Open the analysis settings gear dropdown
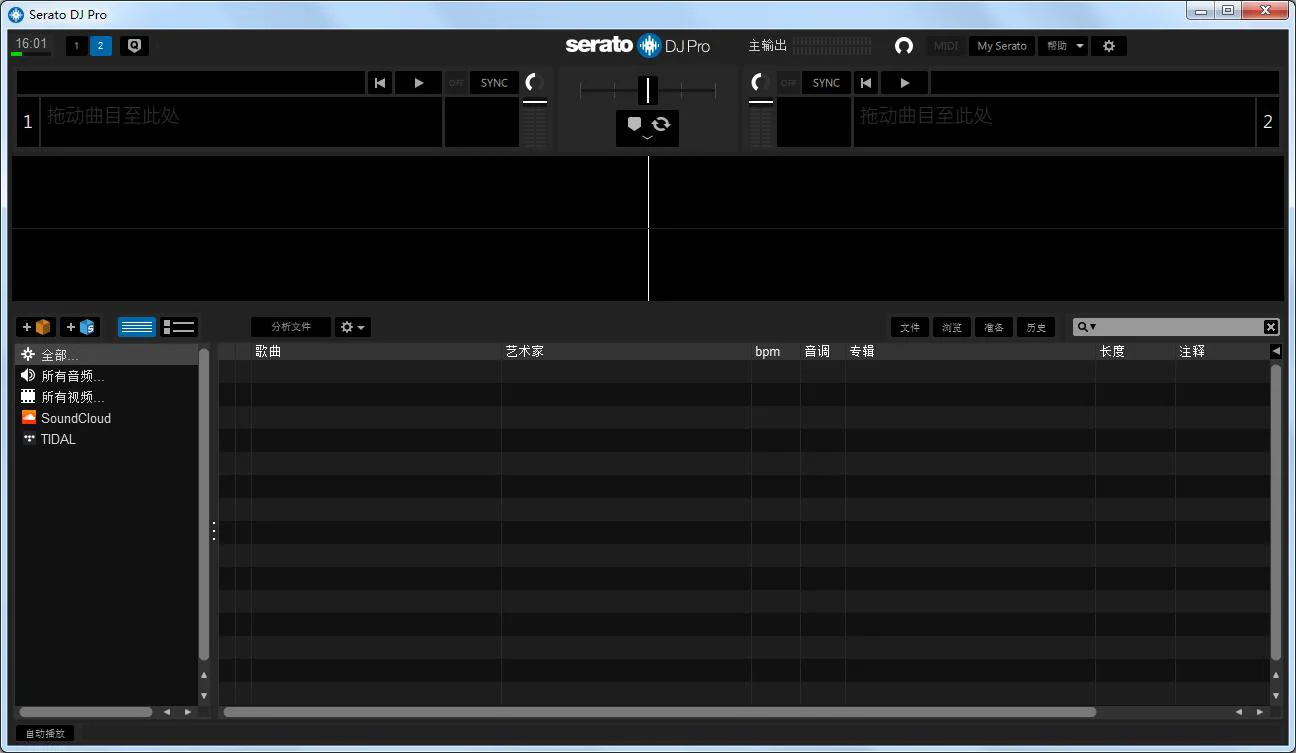Screen dimensions: 1296x753 [353, 327]
